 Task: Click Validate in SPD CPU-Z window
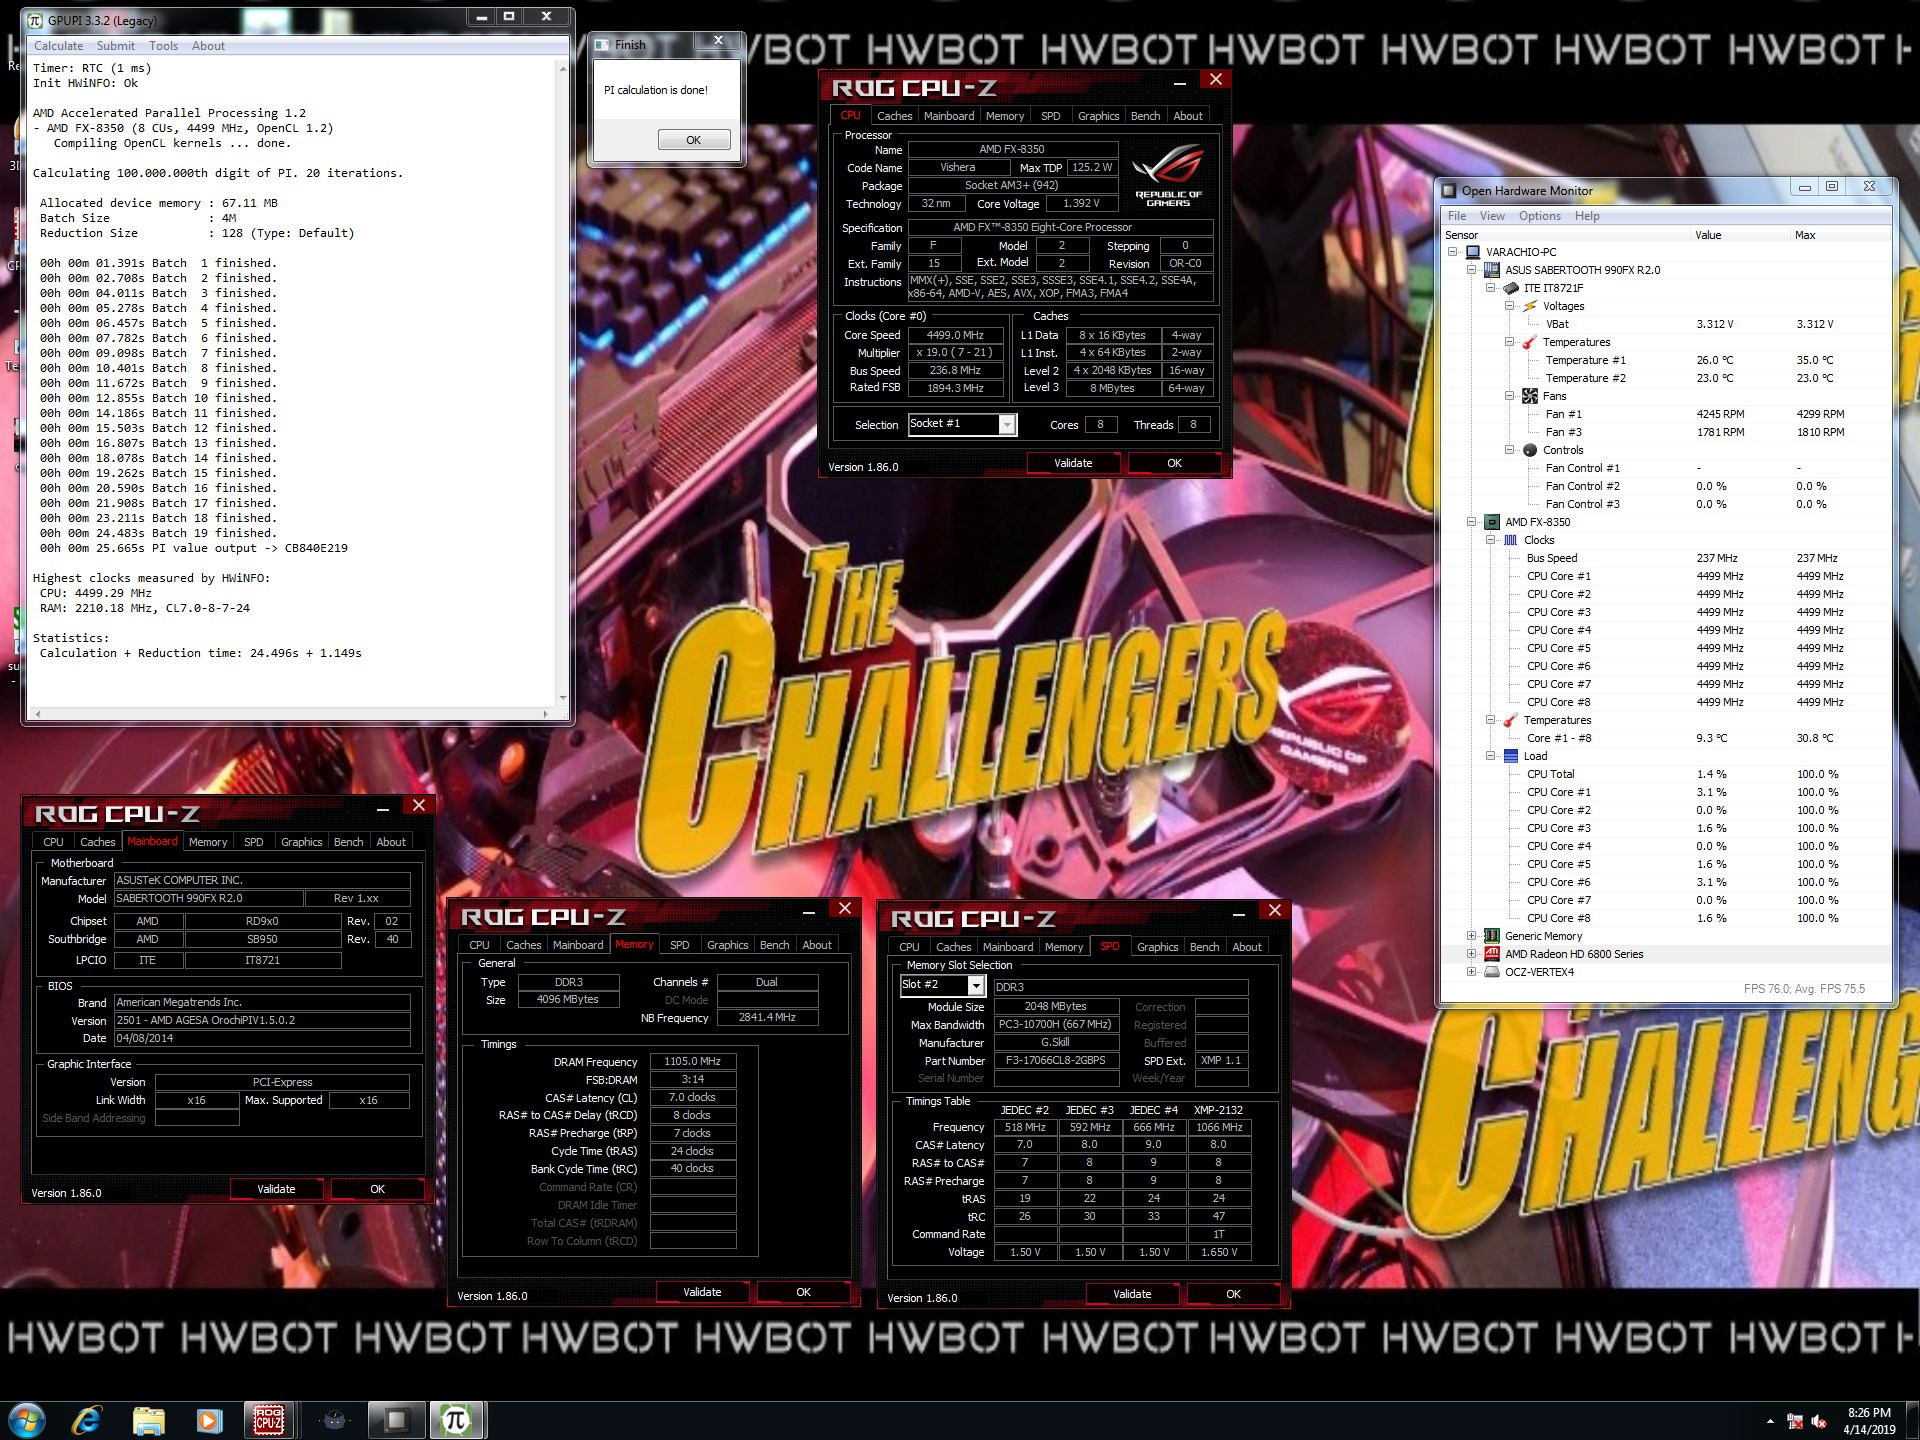click(1132, 1294)
